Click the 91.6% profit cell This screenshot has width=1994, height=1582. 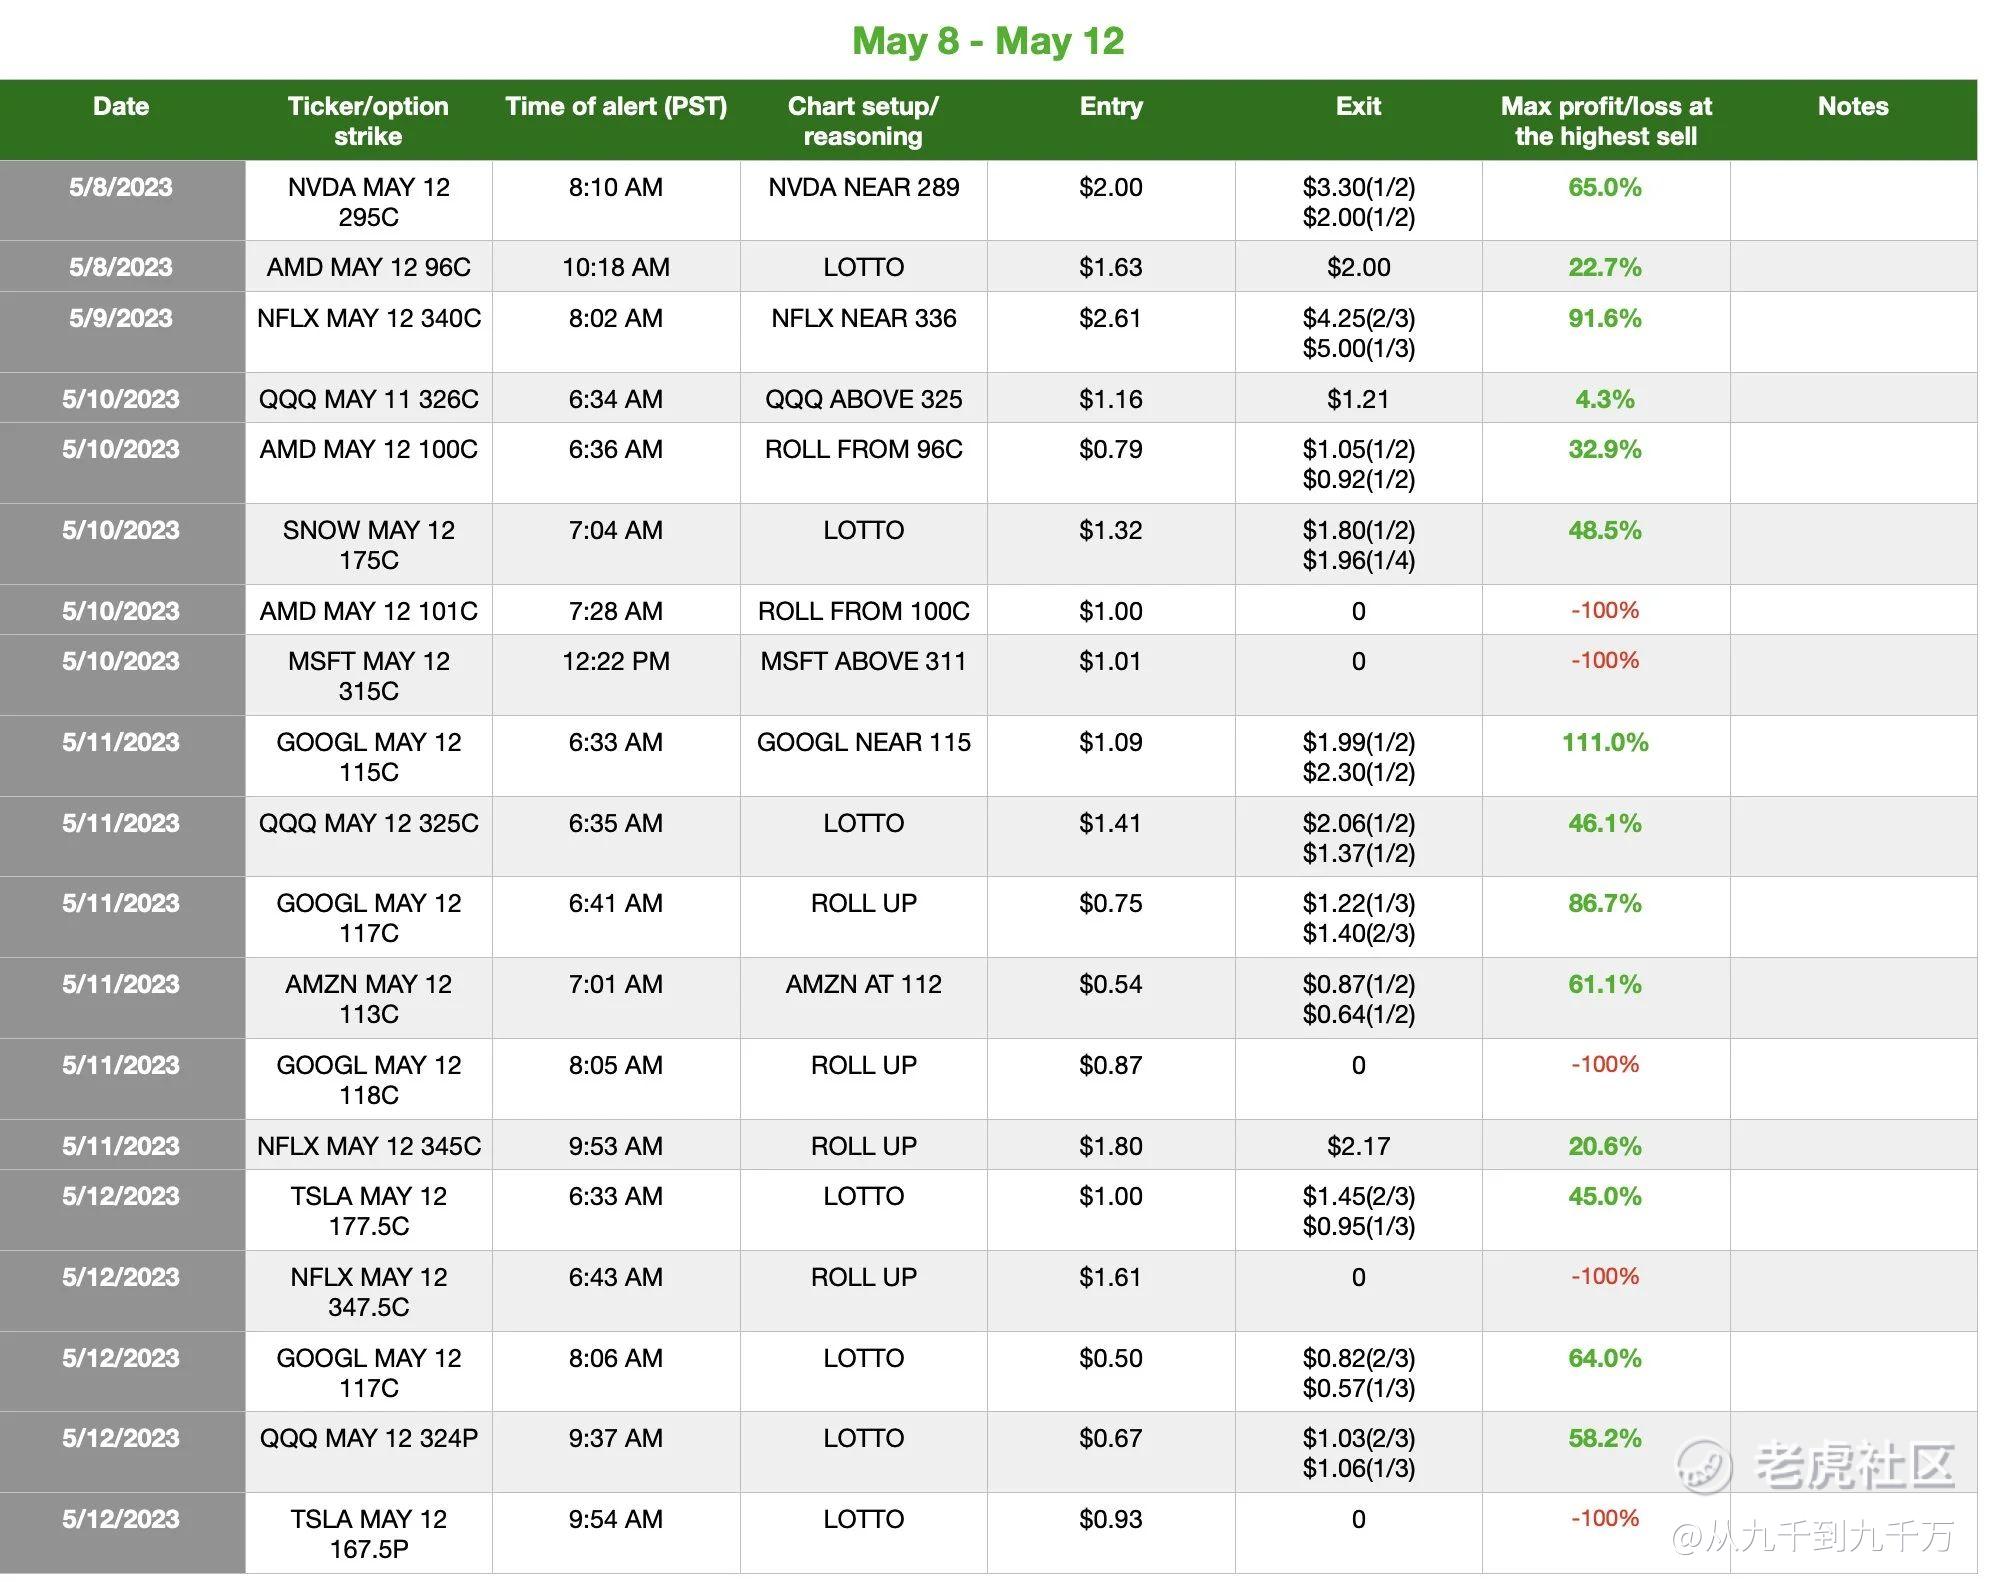tap(1605, 319)
